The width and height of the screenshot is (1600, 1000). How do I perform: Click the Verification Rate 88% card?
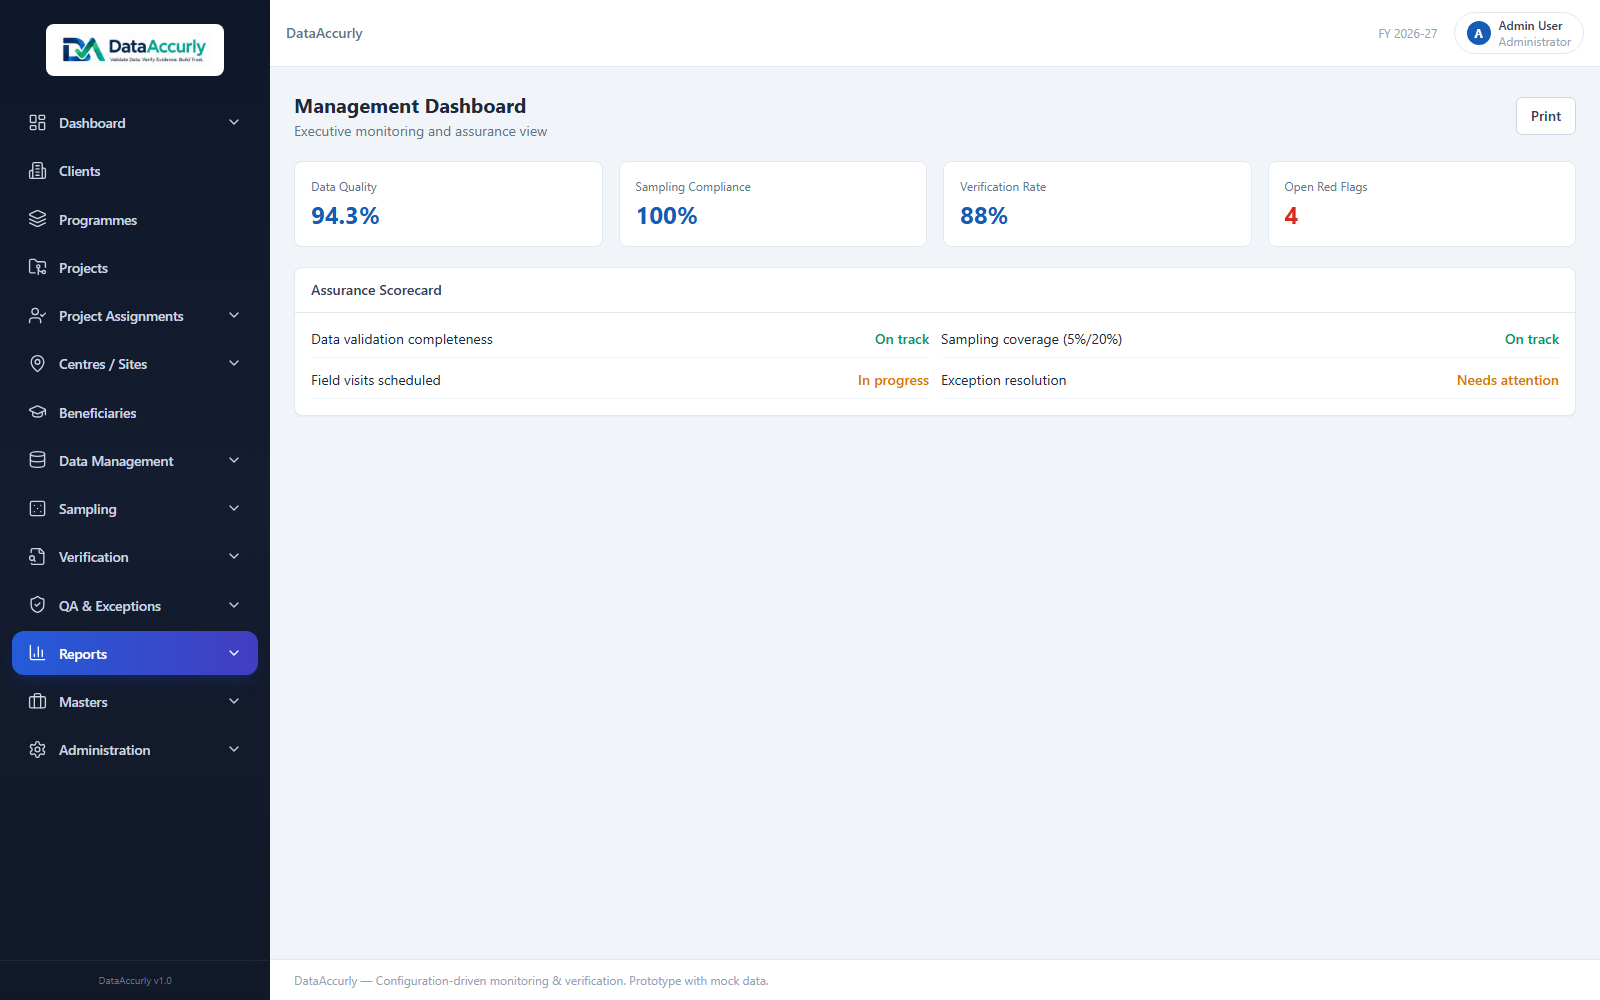pos(1097,204)
